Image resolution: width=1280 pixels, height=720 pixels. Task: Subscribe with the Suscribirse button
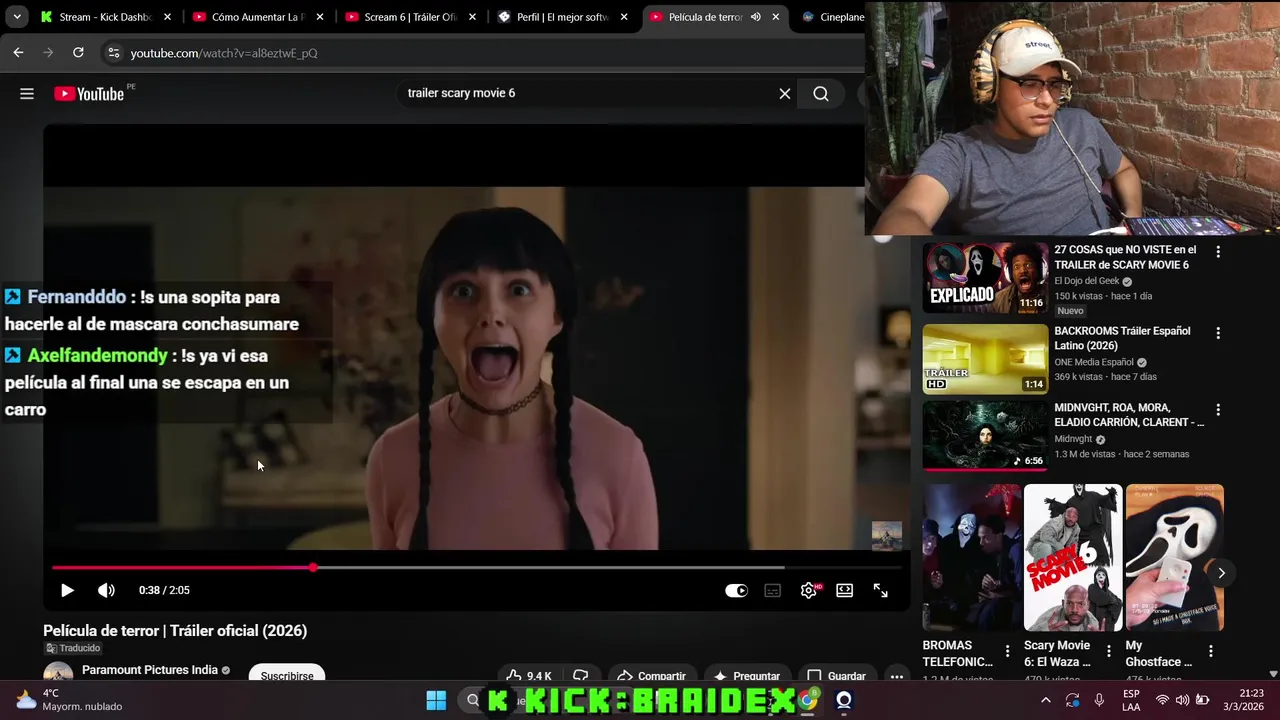point(287,675)
